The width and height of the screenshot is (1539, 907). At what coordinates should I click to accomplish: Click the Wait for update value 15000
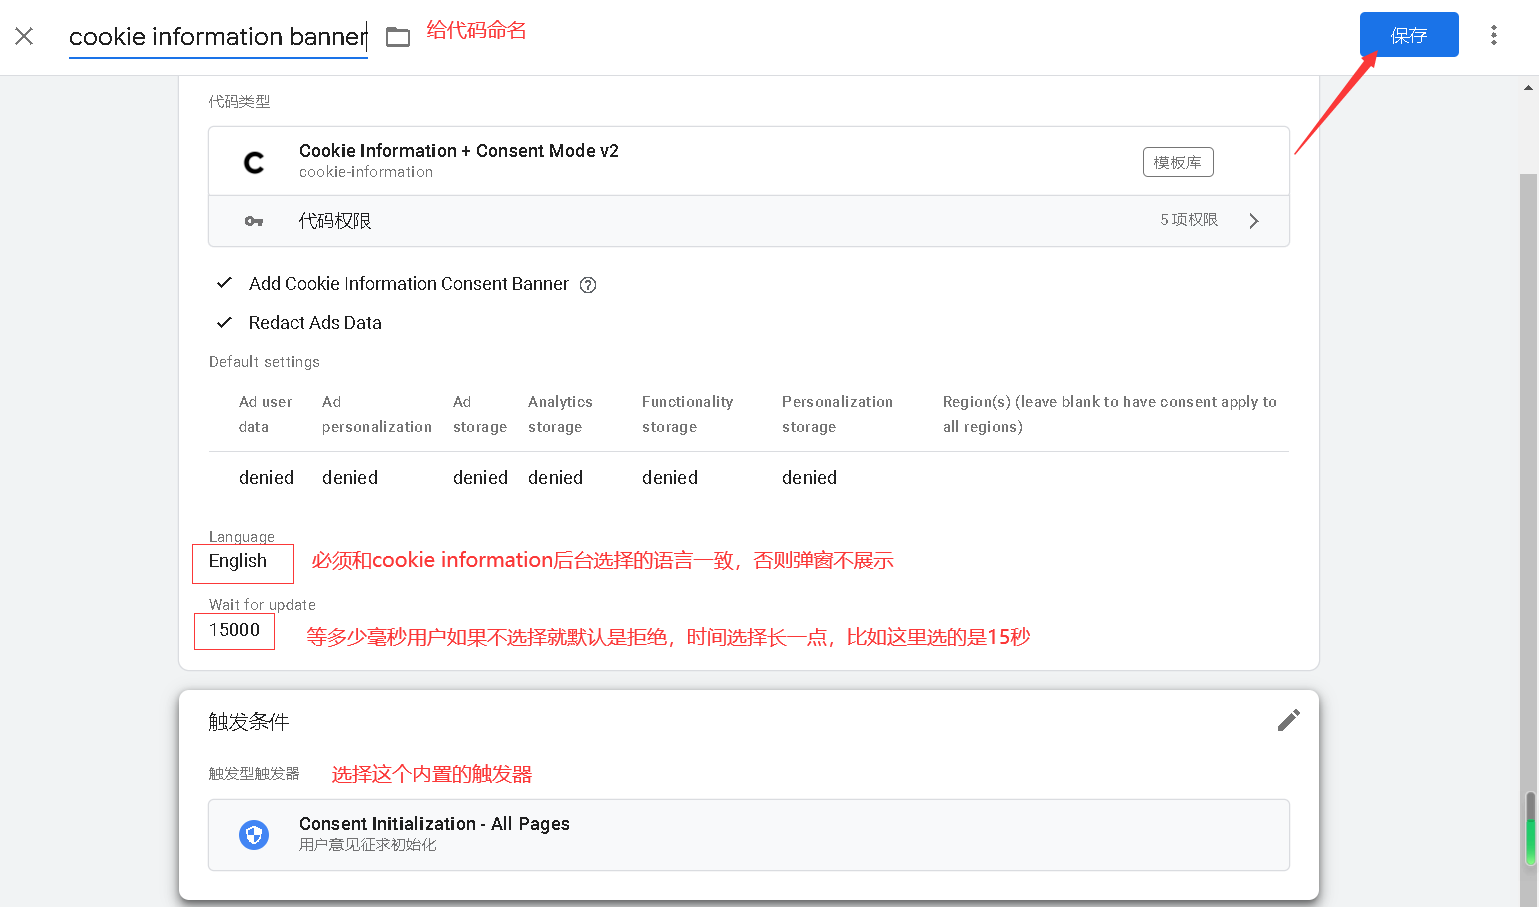(234, 630)
